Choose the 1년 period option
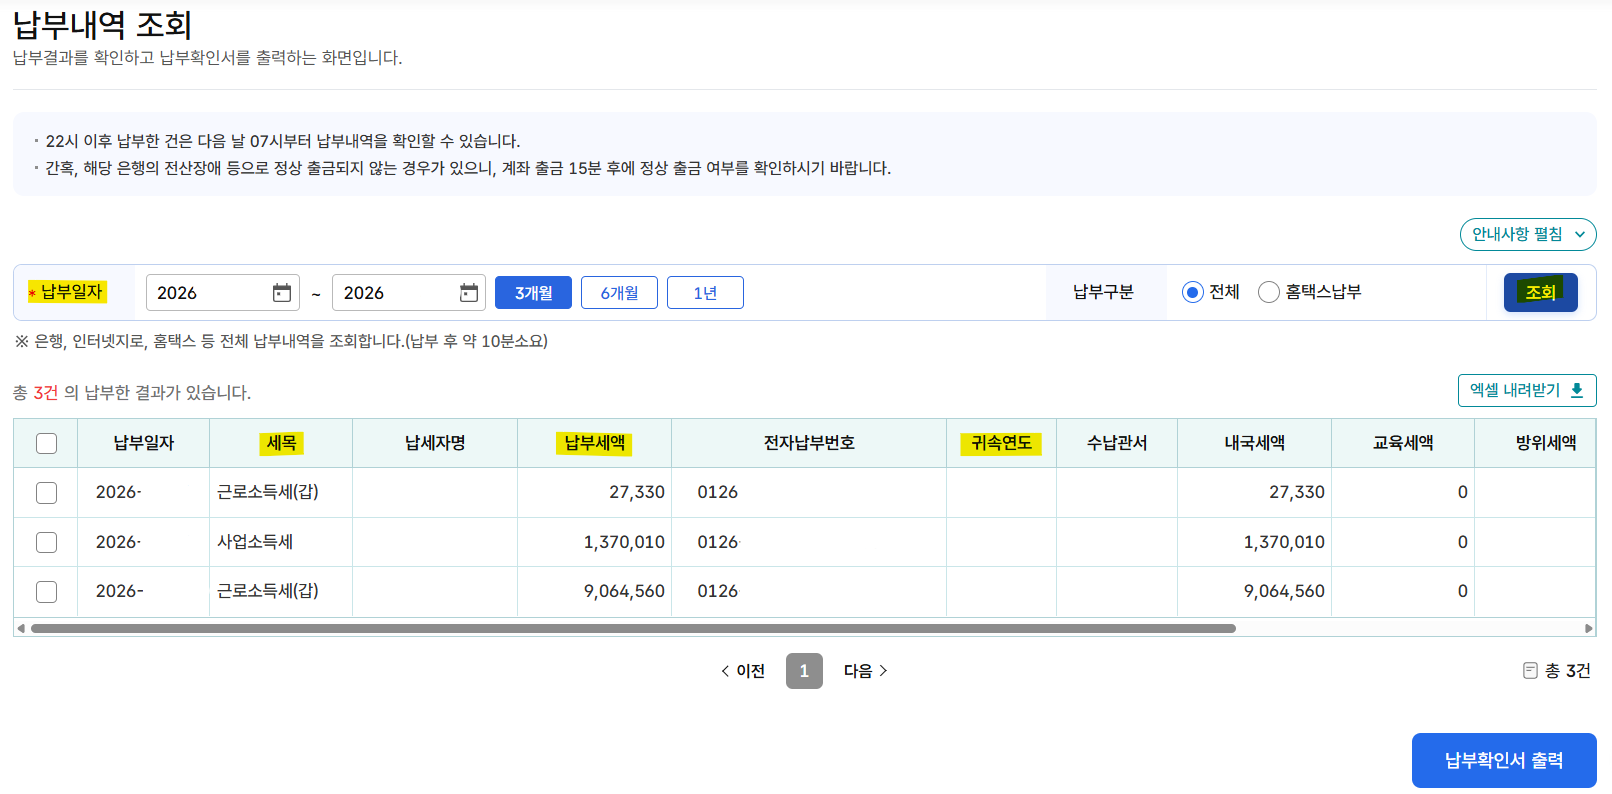The image size is (1612, 794). 705,293
